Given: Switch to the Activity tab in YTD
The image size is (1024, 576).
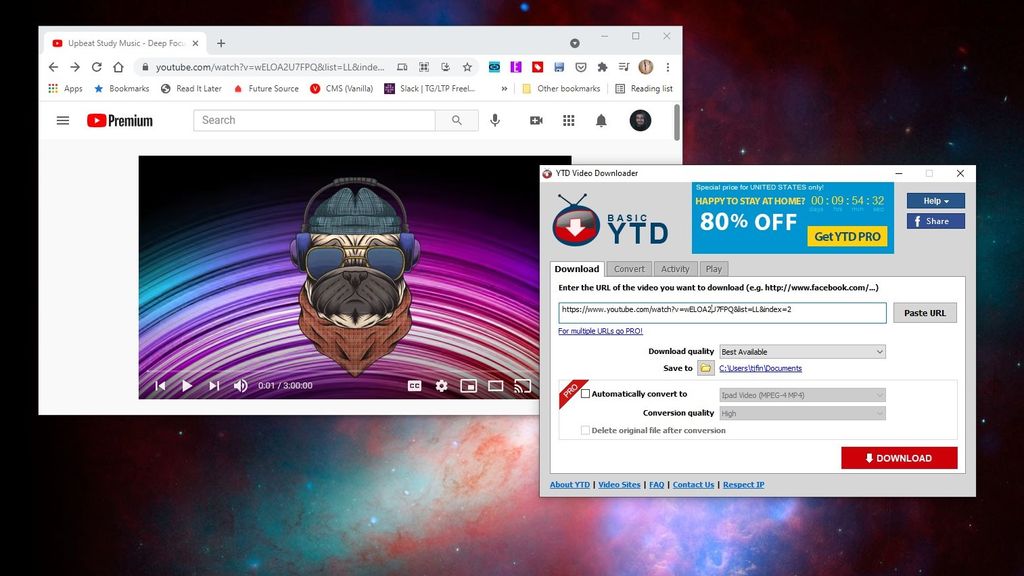Looking at the screenshot, I should pyautogui.click(x=675, y=268).
